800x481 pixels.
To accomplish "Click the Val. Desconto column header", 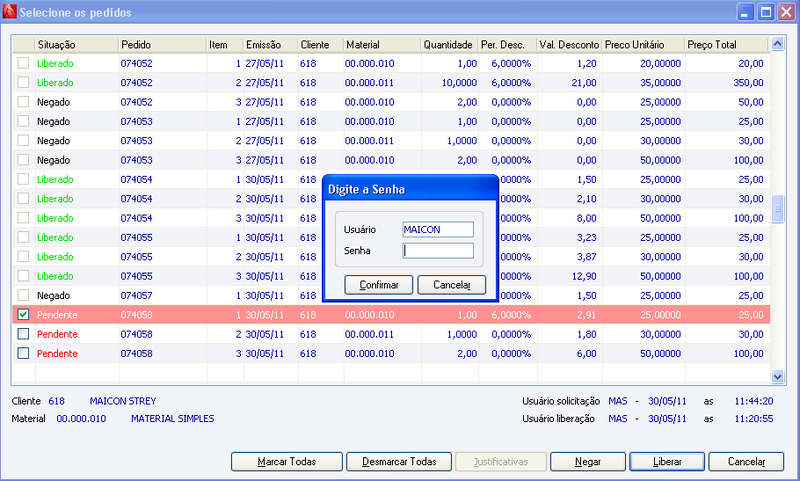I will tap(569, 45).
